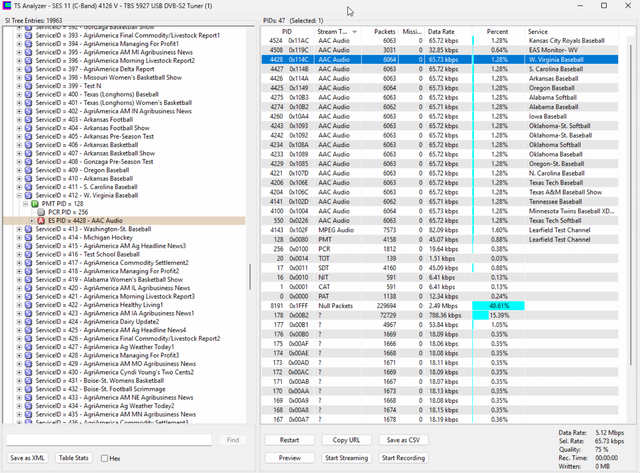Screen dimensions: 640x473
Task: Click service icon for ServiceID 409 Oregon Baseball
Action: (x=28, y=170)
